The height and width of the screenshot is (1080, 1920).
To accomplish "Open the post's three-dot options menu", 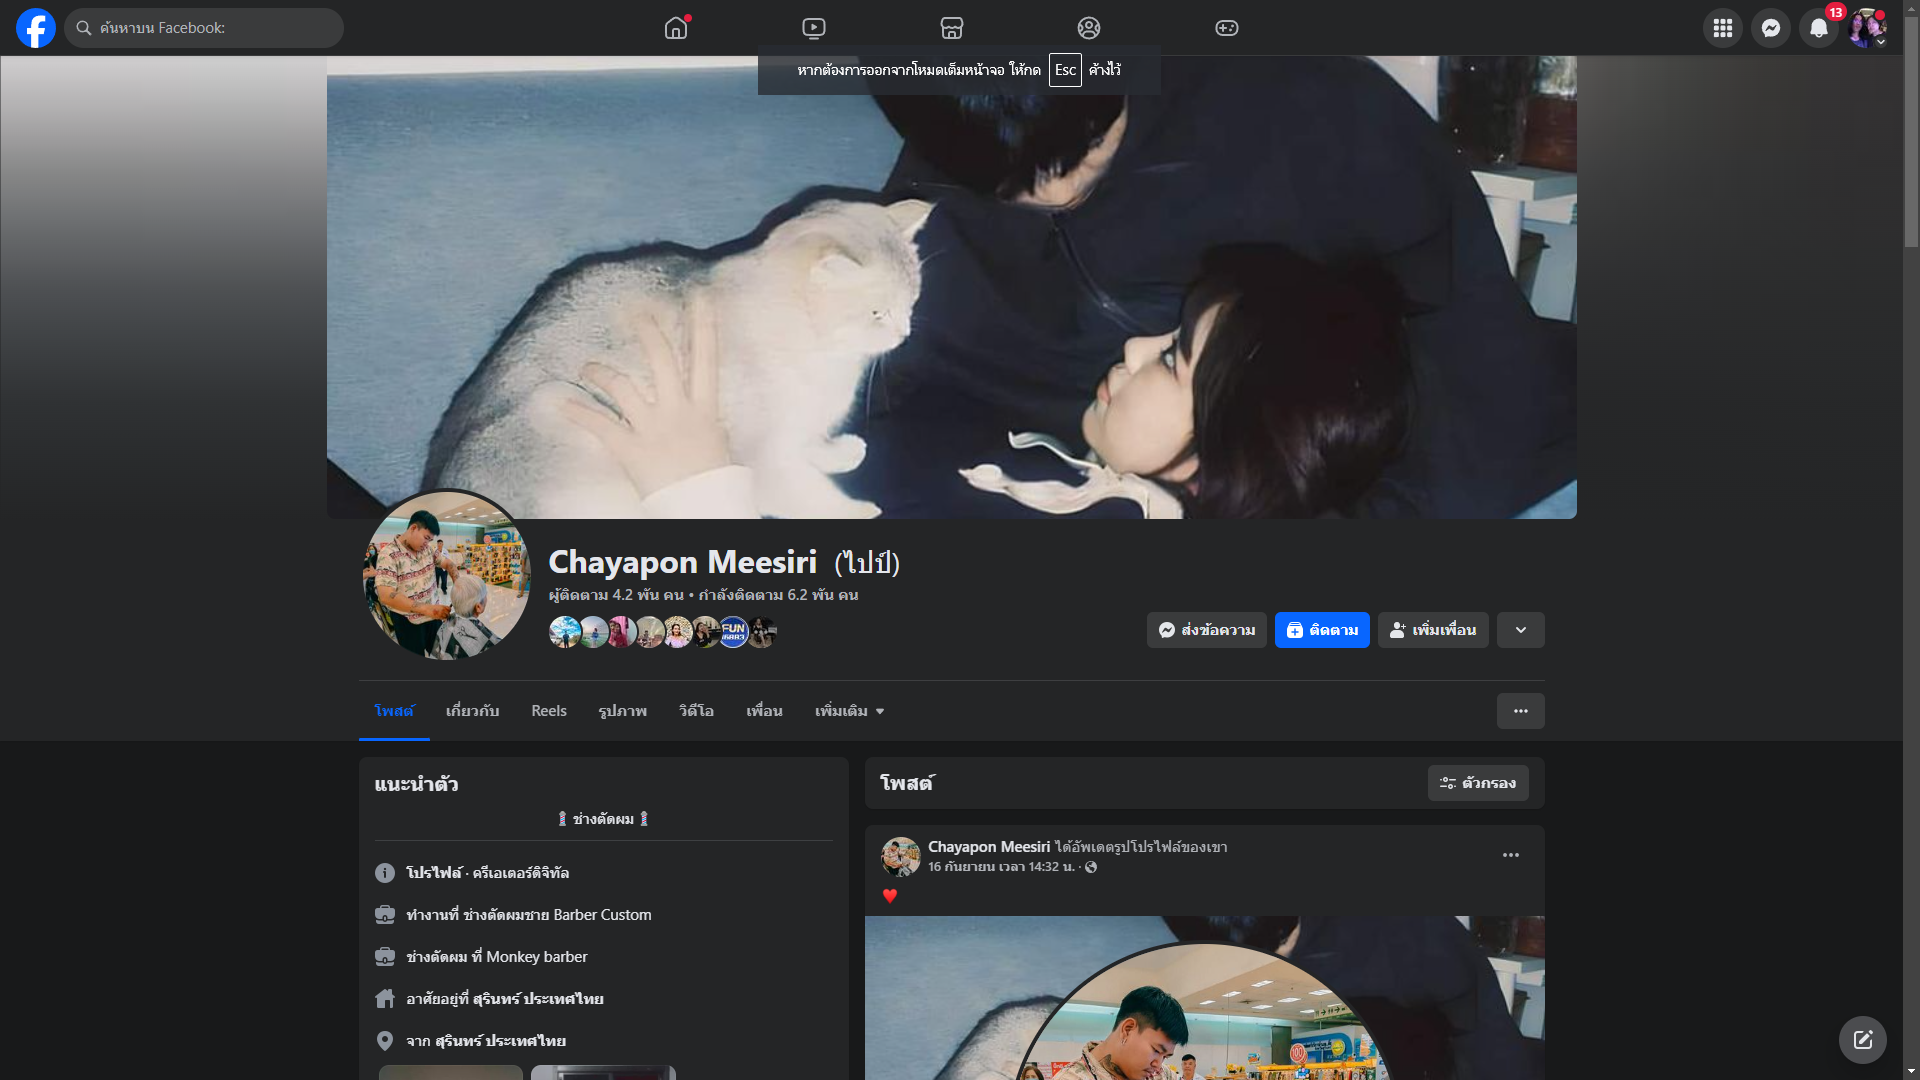I will (x=1510, y=855).
